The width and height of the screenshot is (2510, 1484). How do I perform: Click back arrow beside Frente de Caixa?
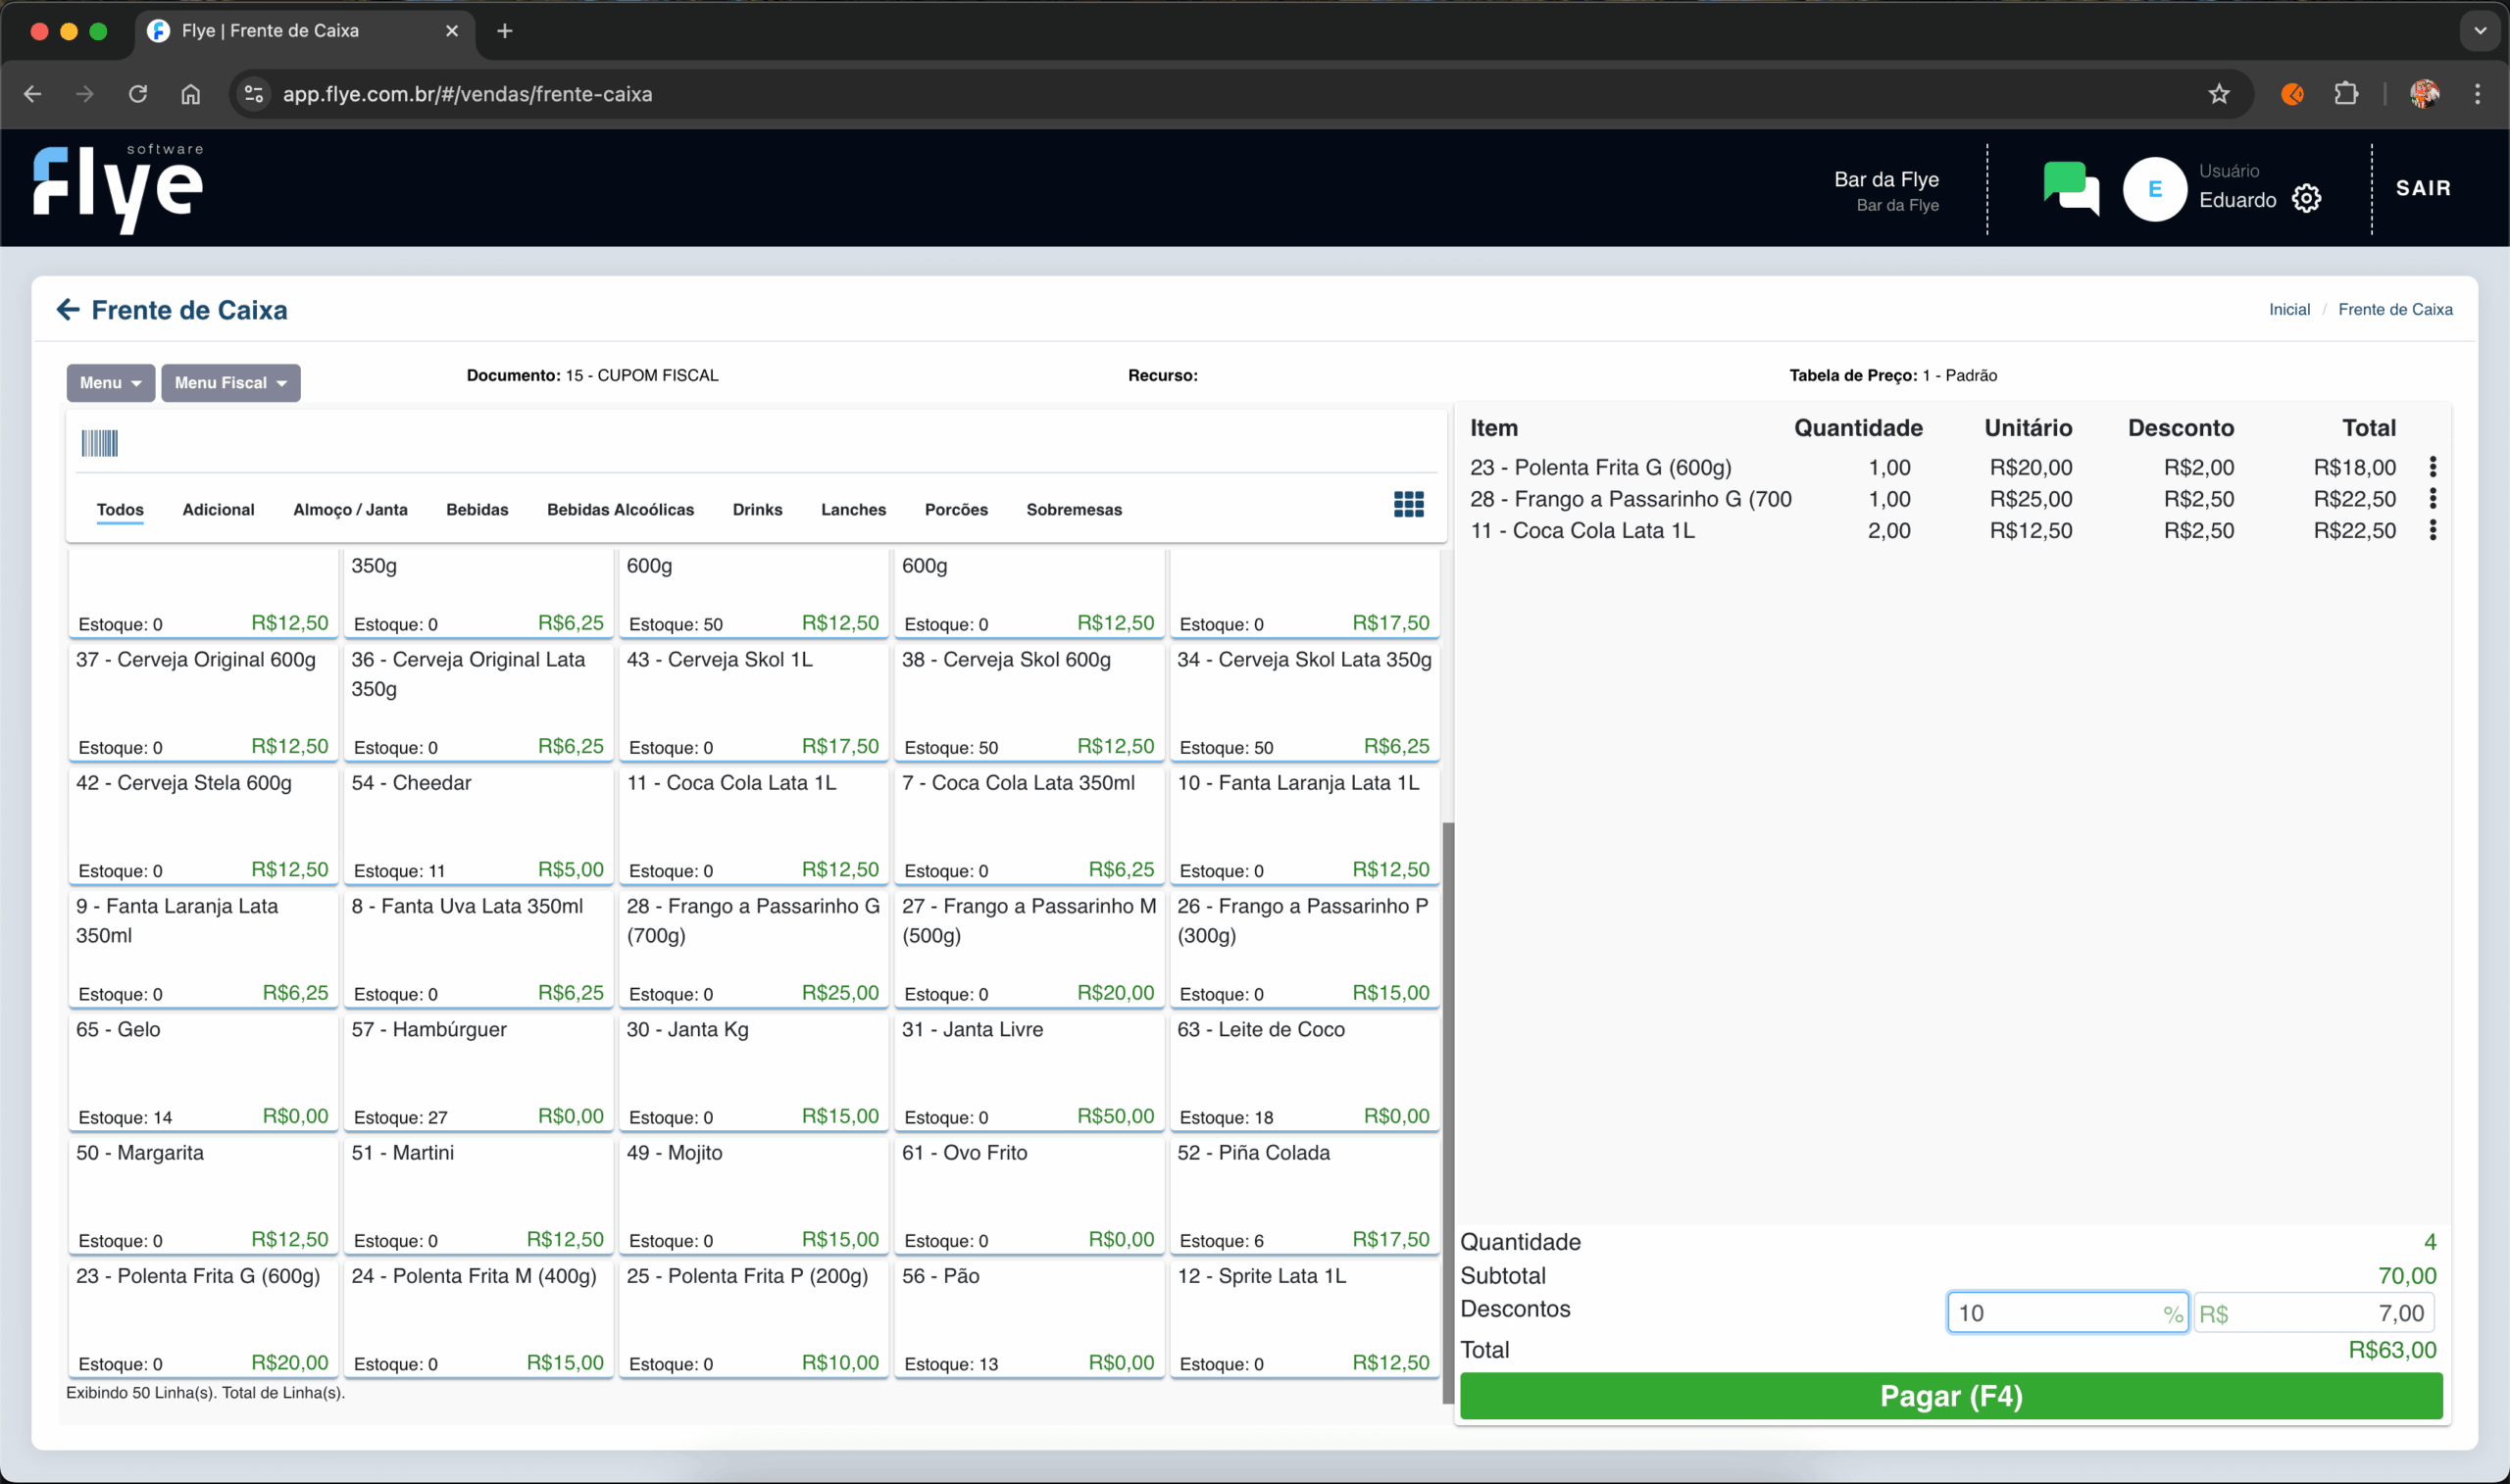[x=67, y=310]
